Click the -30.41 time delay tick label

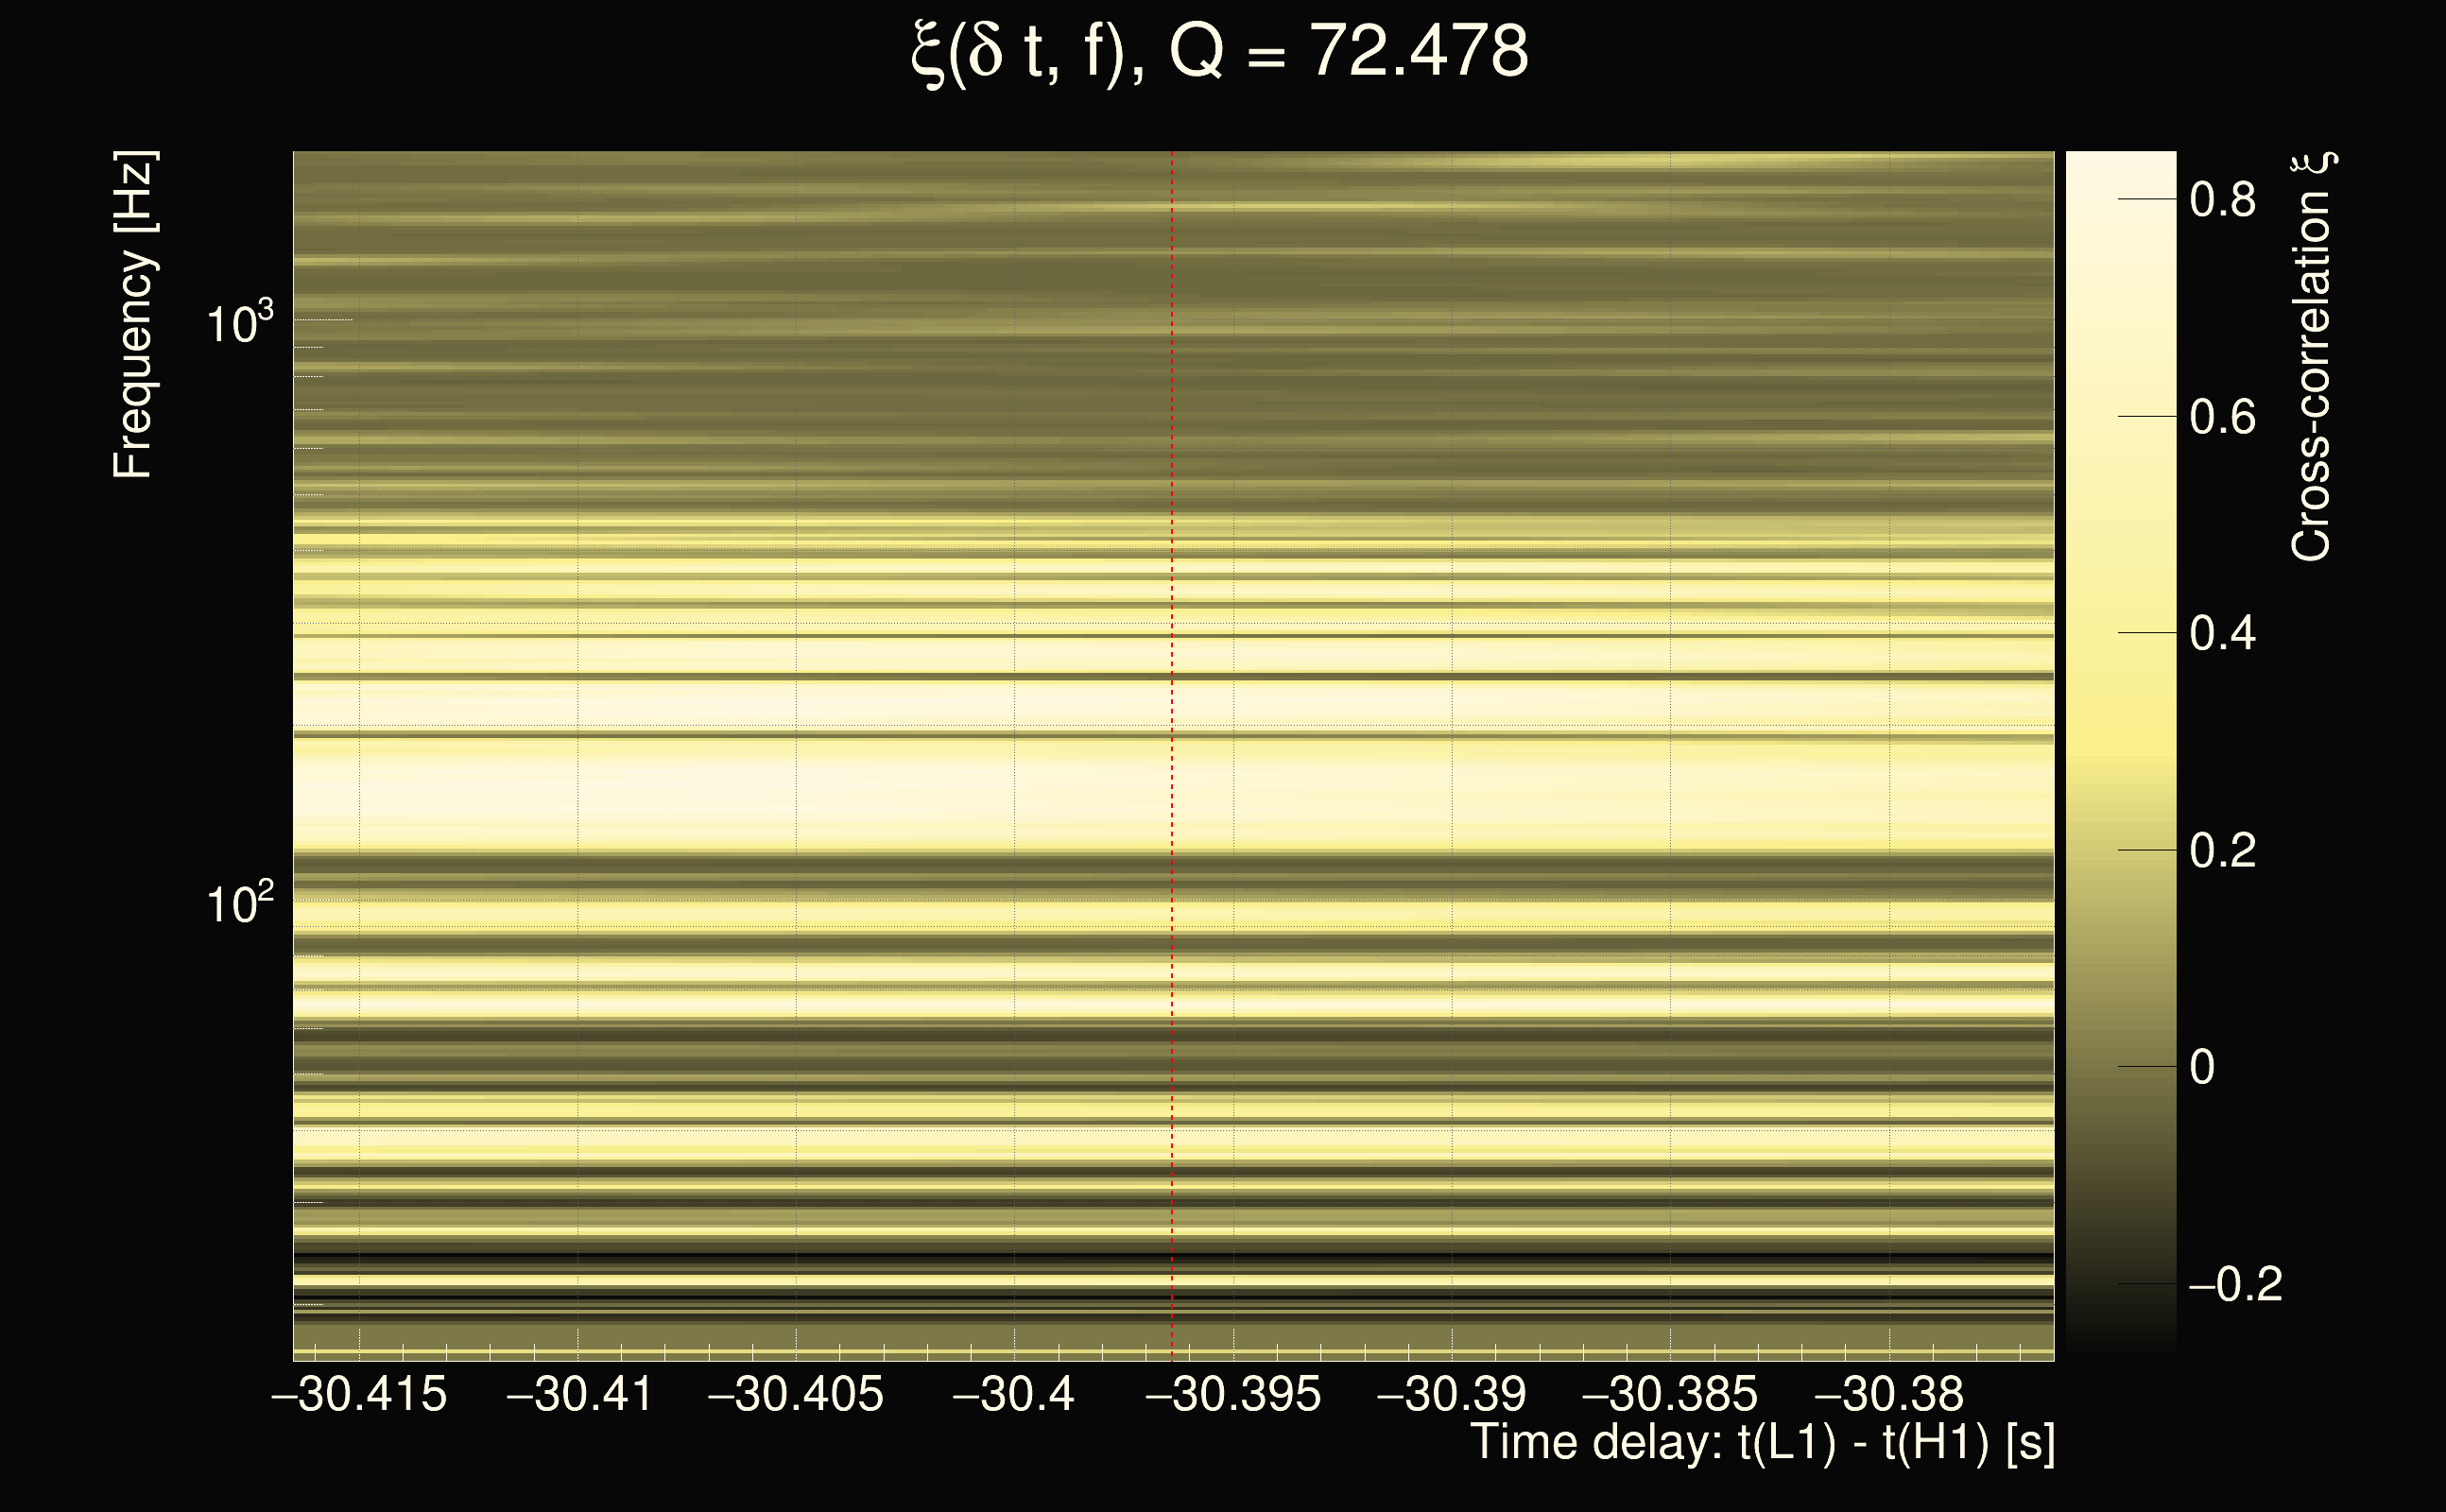[579, 1394]
